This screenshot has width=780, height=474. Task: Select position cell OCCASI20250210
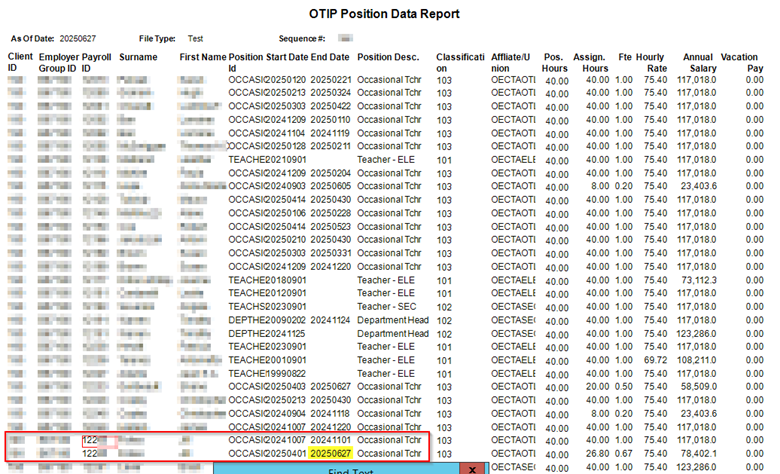[267, 239]
